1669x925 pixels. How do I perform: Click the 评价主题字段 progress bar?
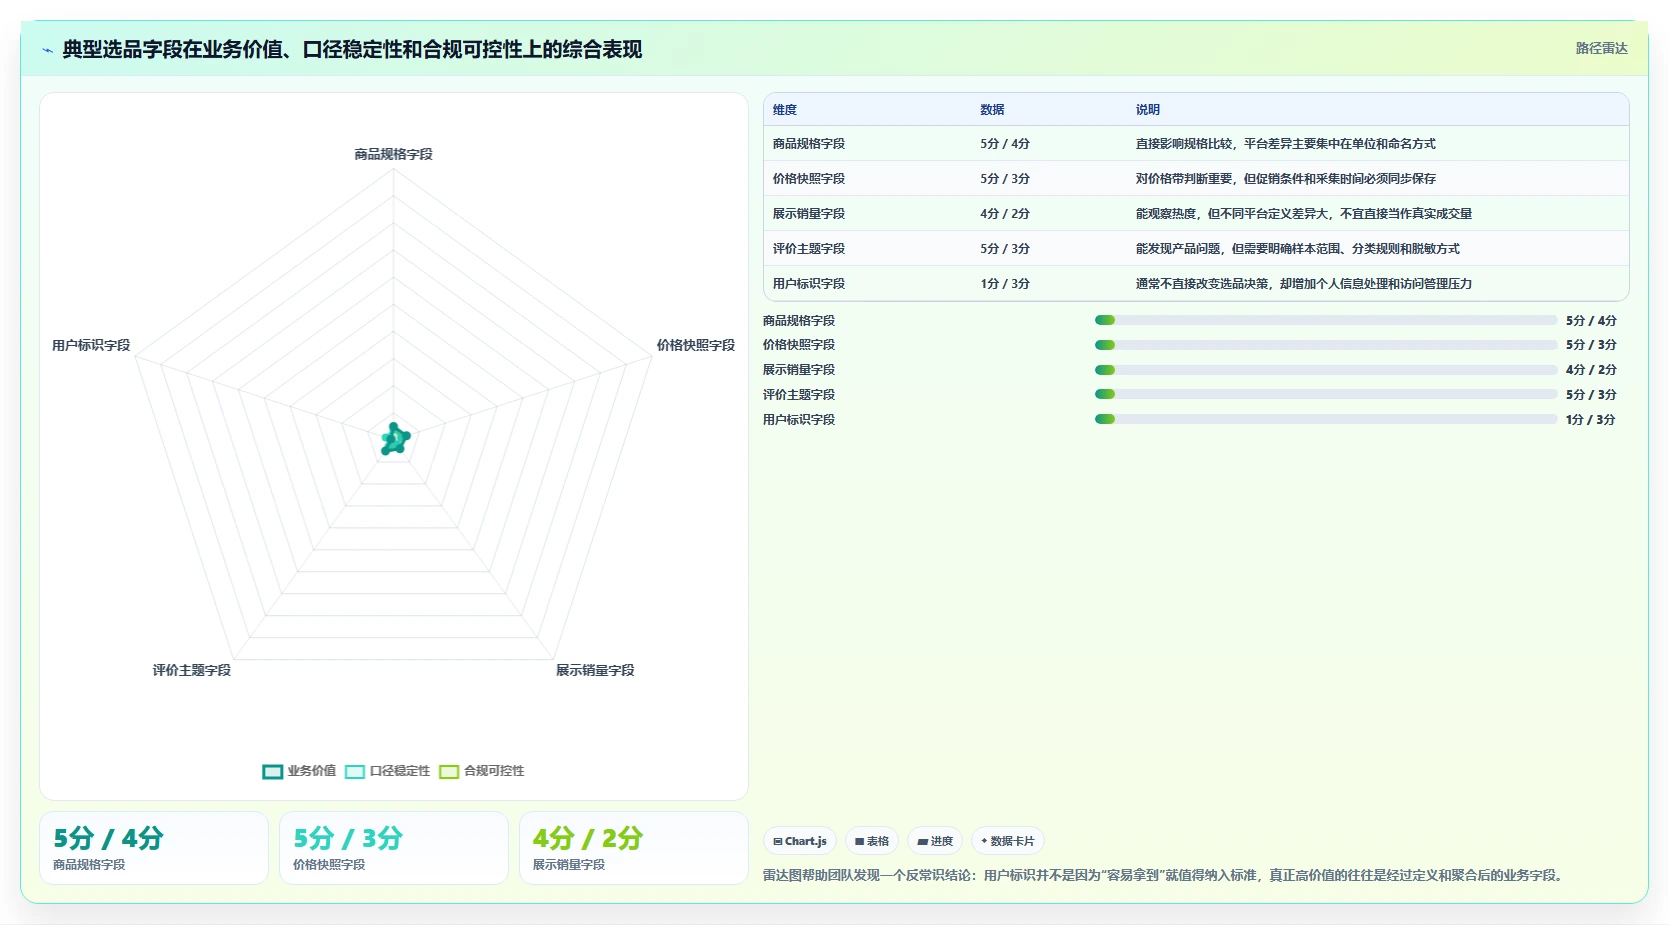tap(1326, 394)
